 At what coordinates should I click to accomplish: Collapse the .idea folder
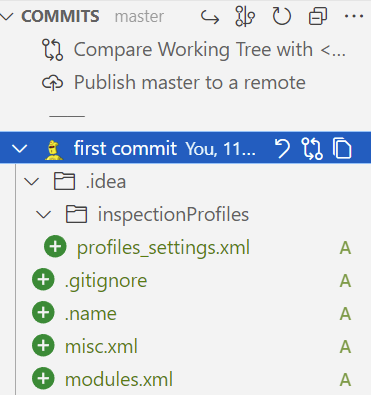coord(32,182)
